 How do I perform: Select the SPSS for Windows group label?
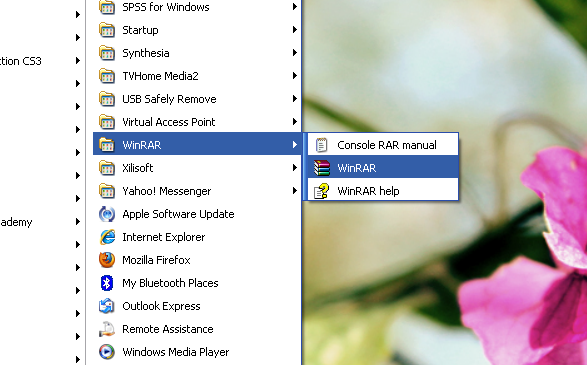(x=165, y=7)
